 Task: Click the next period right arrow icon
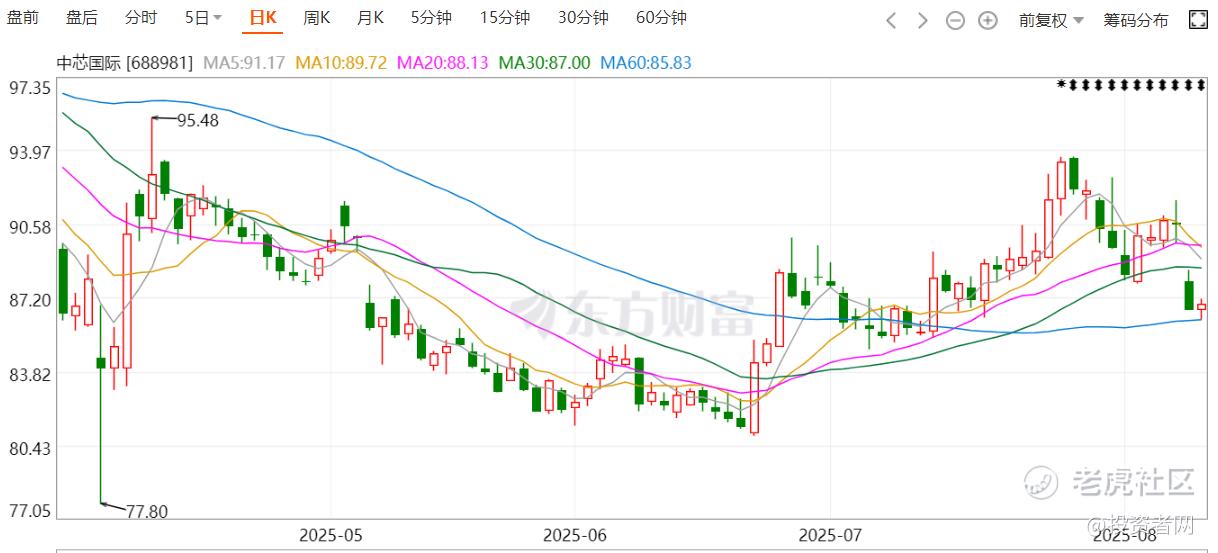[x=923, y=19]
